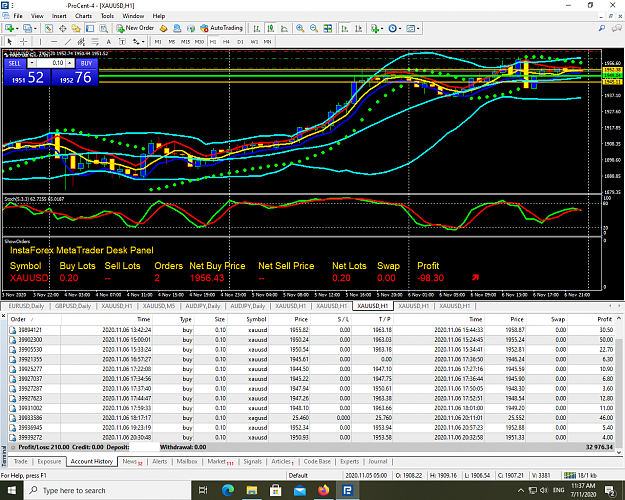The image size is (625, 500).
Task: Select the Vertical Line drawing tool
Action: pos(40,41)
